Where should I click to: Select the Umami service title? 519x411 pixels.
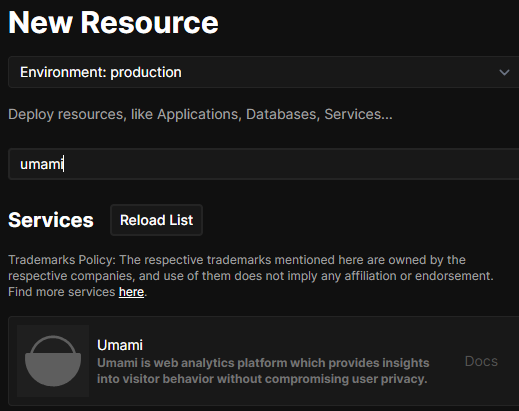[120, 345]
